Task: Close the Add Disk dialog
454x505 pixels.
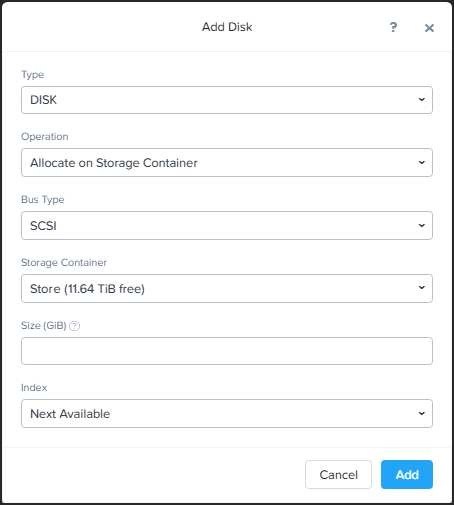Action: coord(429,28)
